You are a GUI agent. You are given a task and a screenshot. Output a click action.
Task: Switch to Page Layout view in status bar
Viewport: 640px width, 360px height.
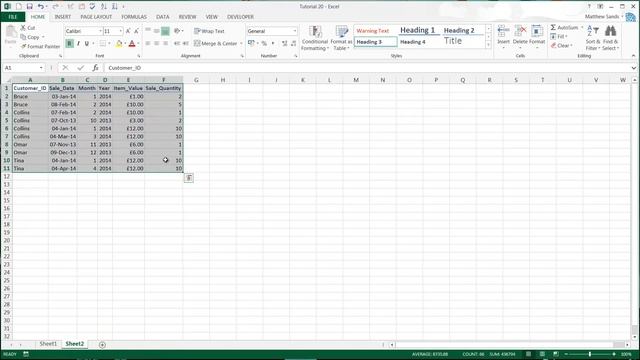pos(542,354)
